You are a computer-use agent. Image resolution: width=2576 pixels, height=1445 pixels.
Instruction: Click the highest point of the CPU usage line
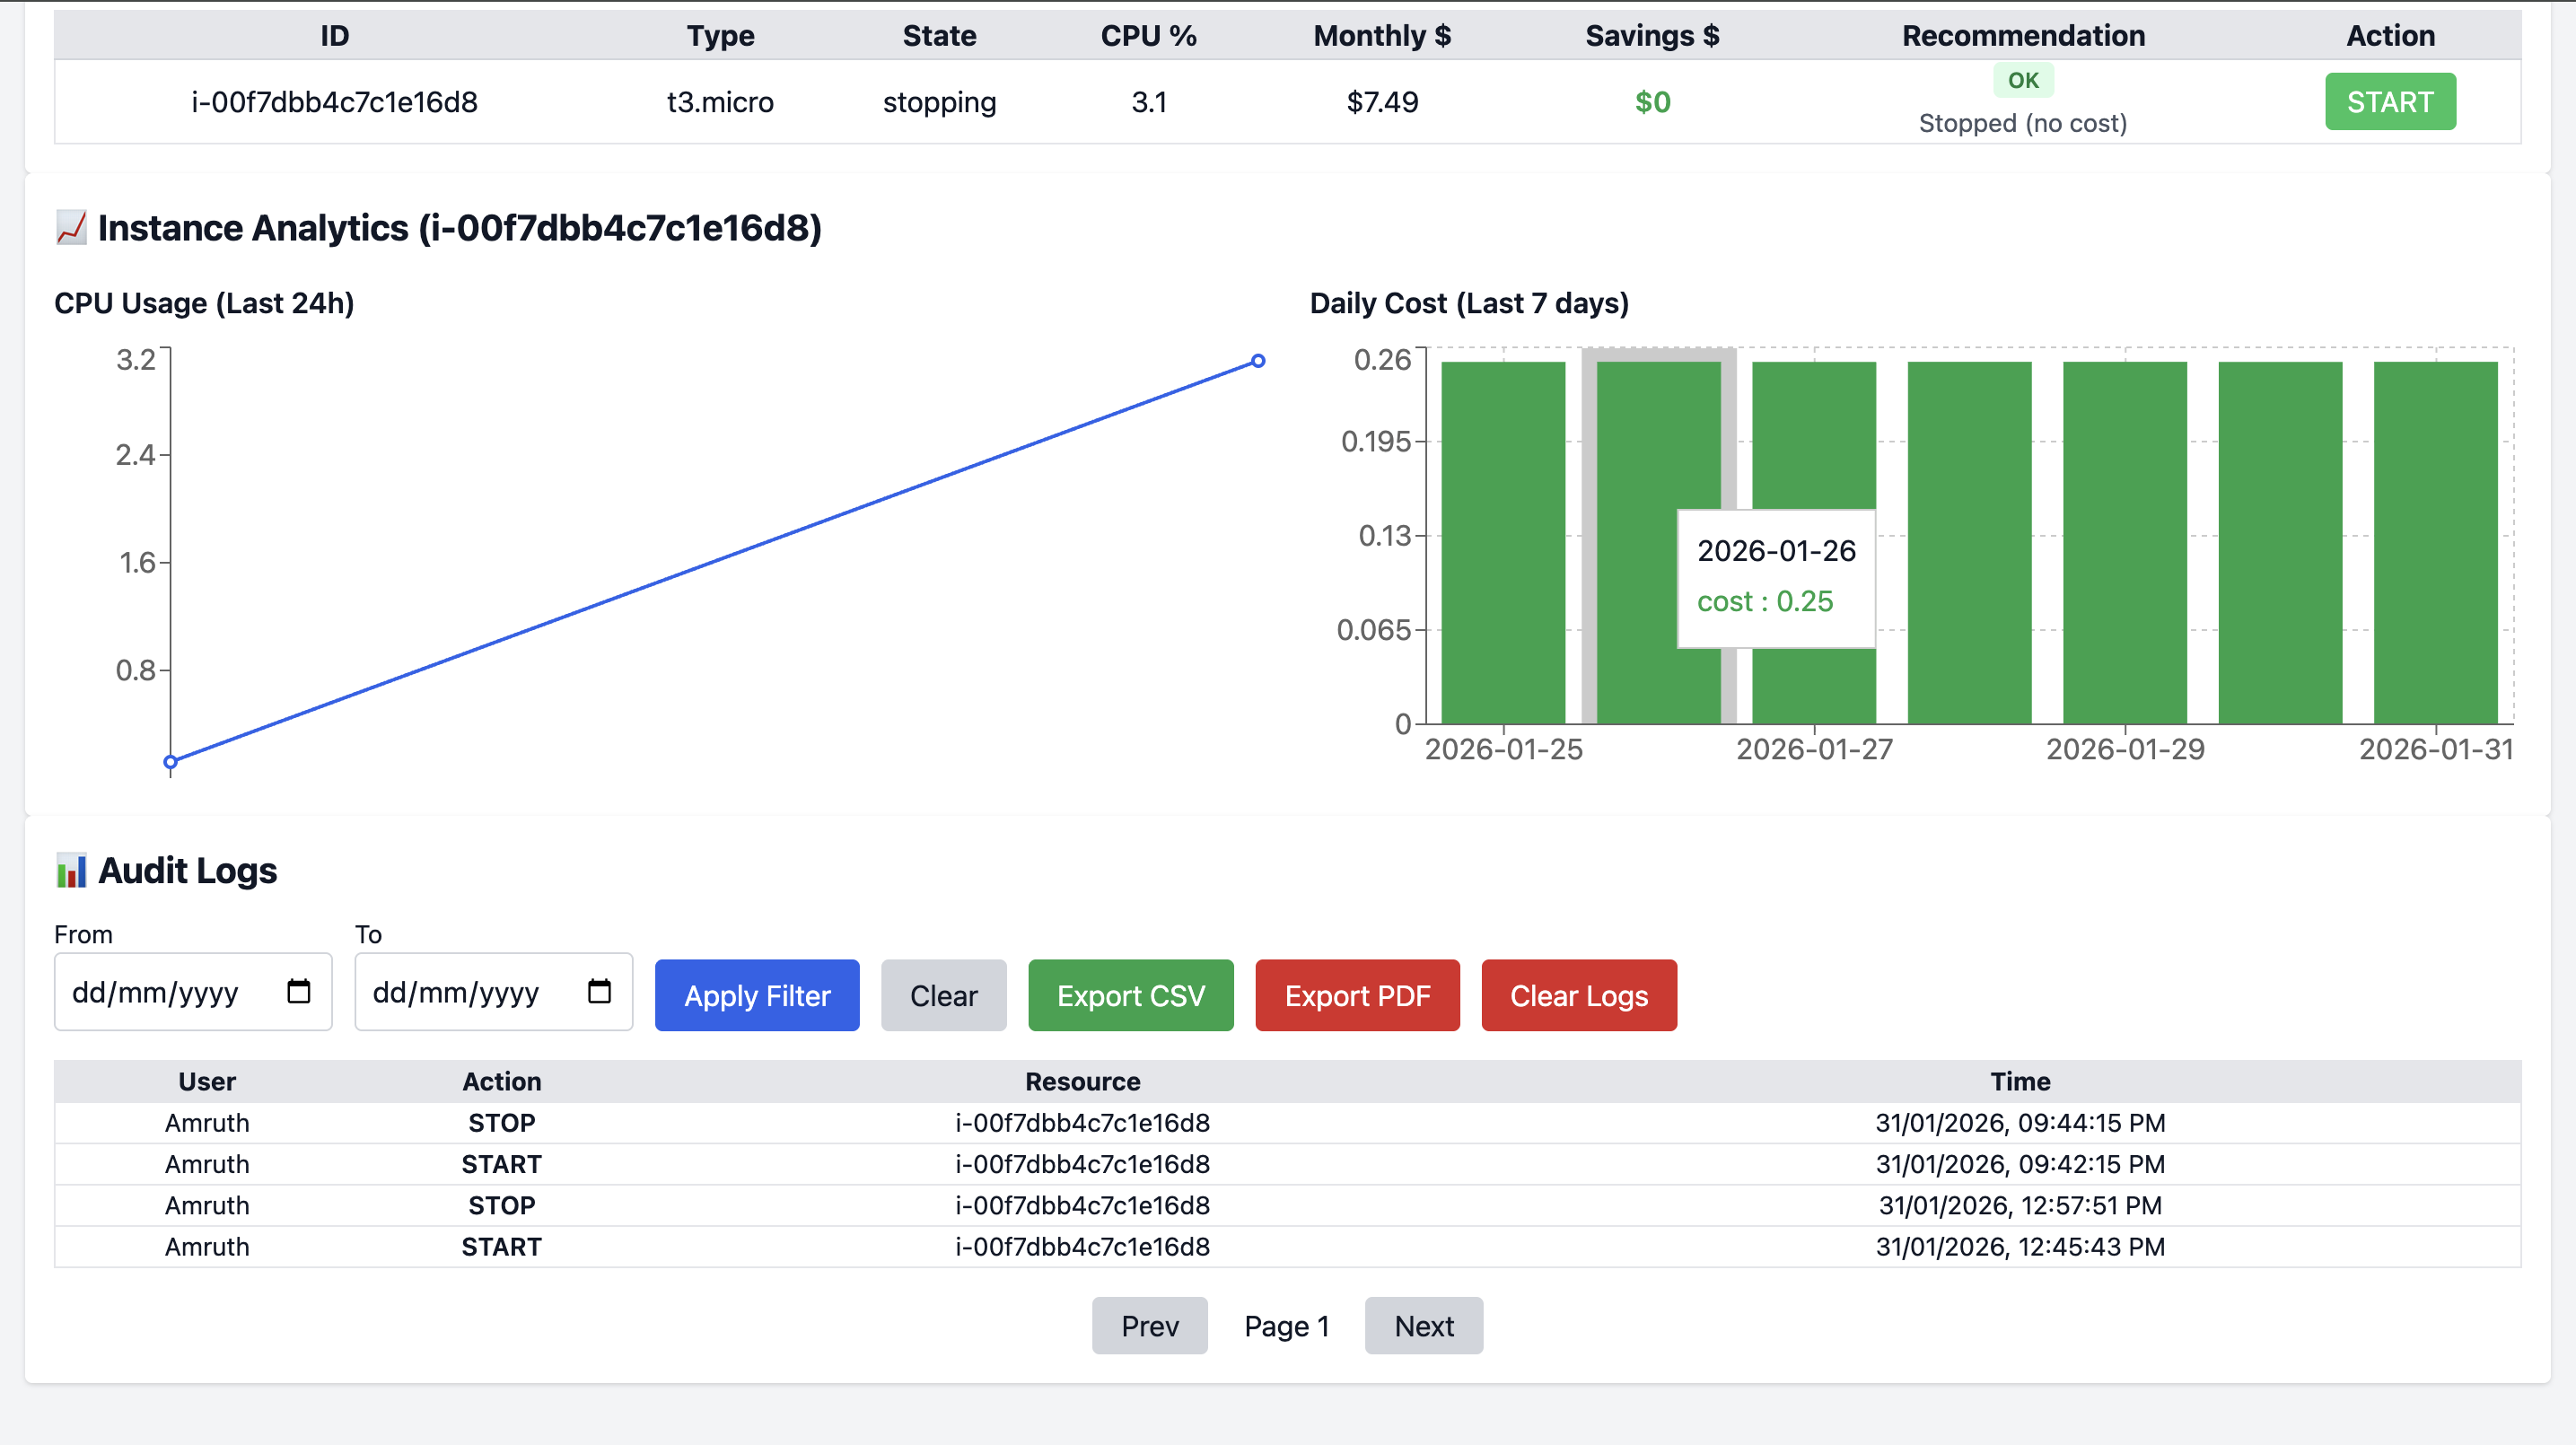point(1258,361)
